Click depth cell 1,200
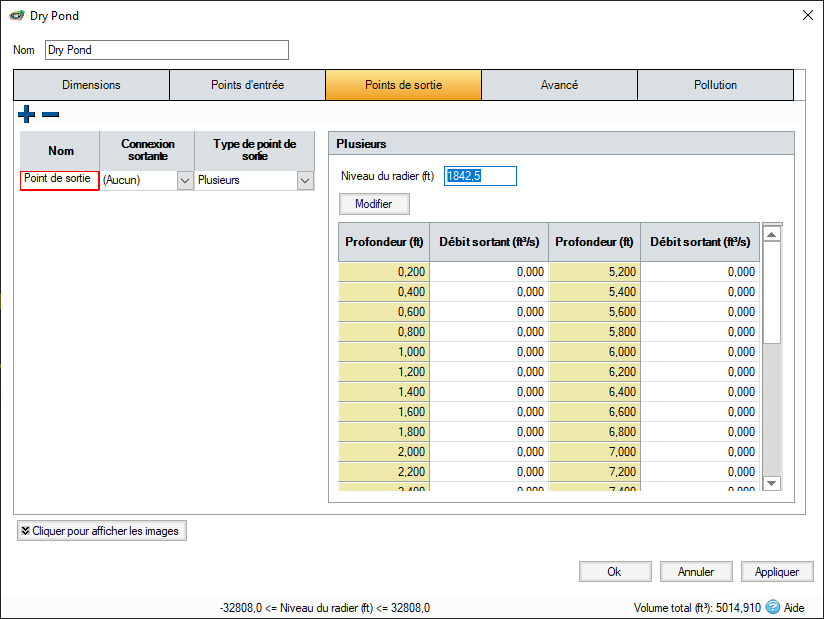The image size is (824, 619). click(x=384, y=372)
